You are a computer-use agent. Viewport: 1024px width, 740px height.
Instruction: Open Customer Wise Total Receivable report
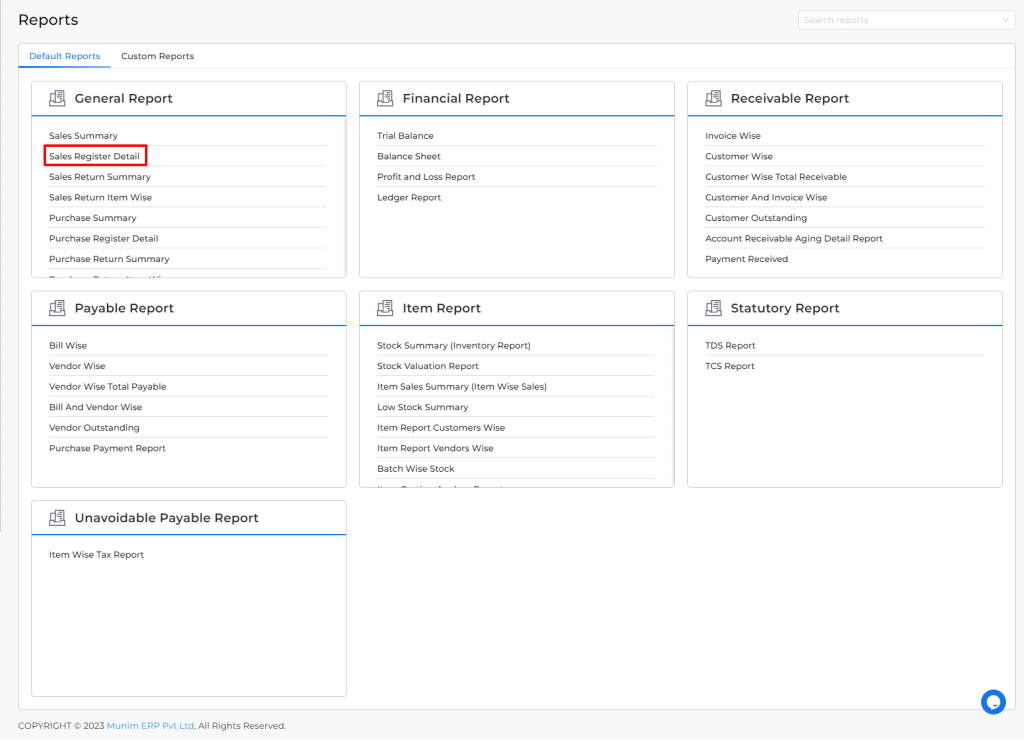776,177
